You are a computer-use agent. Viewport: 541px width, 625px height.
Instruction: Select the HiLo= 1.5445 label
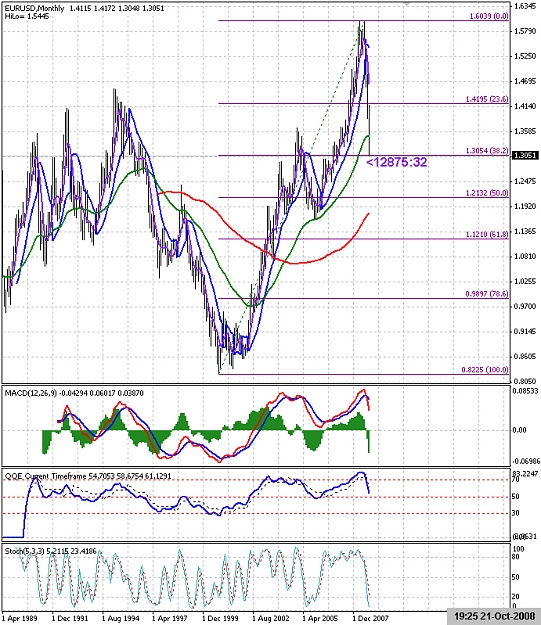point(27,16)
